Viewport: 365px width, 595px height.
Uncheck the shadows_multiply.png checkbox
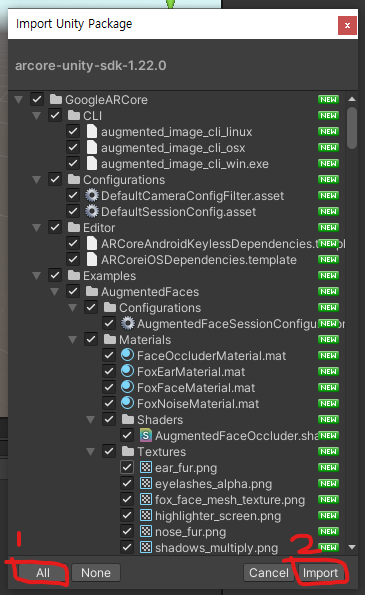click(x=127, y=547)
